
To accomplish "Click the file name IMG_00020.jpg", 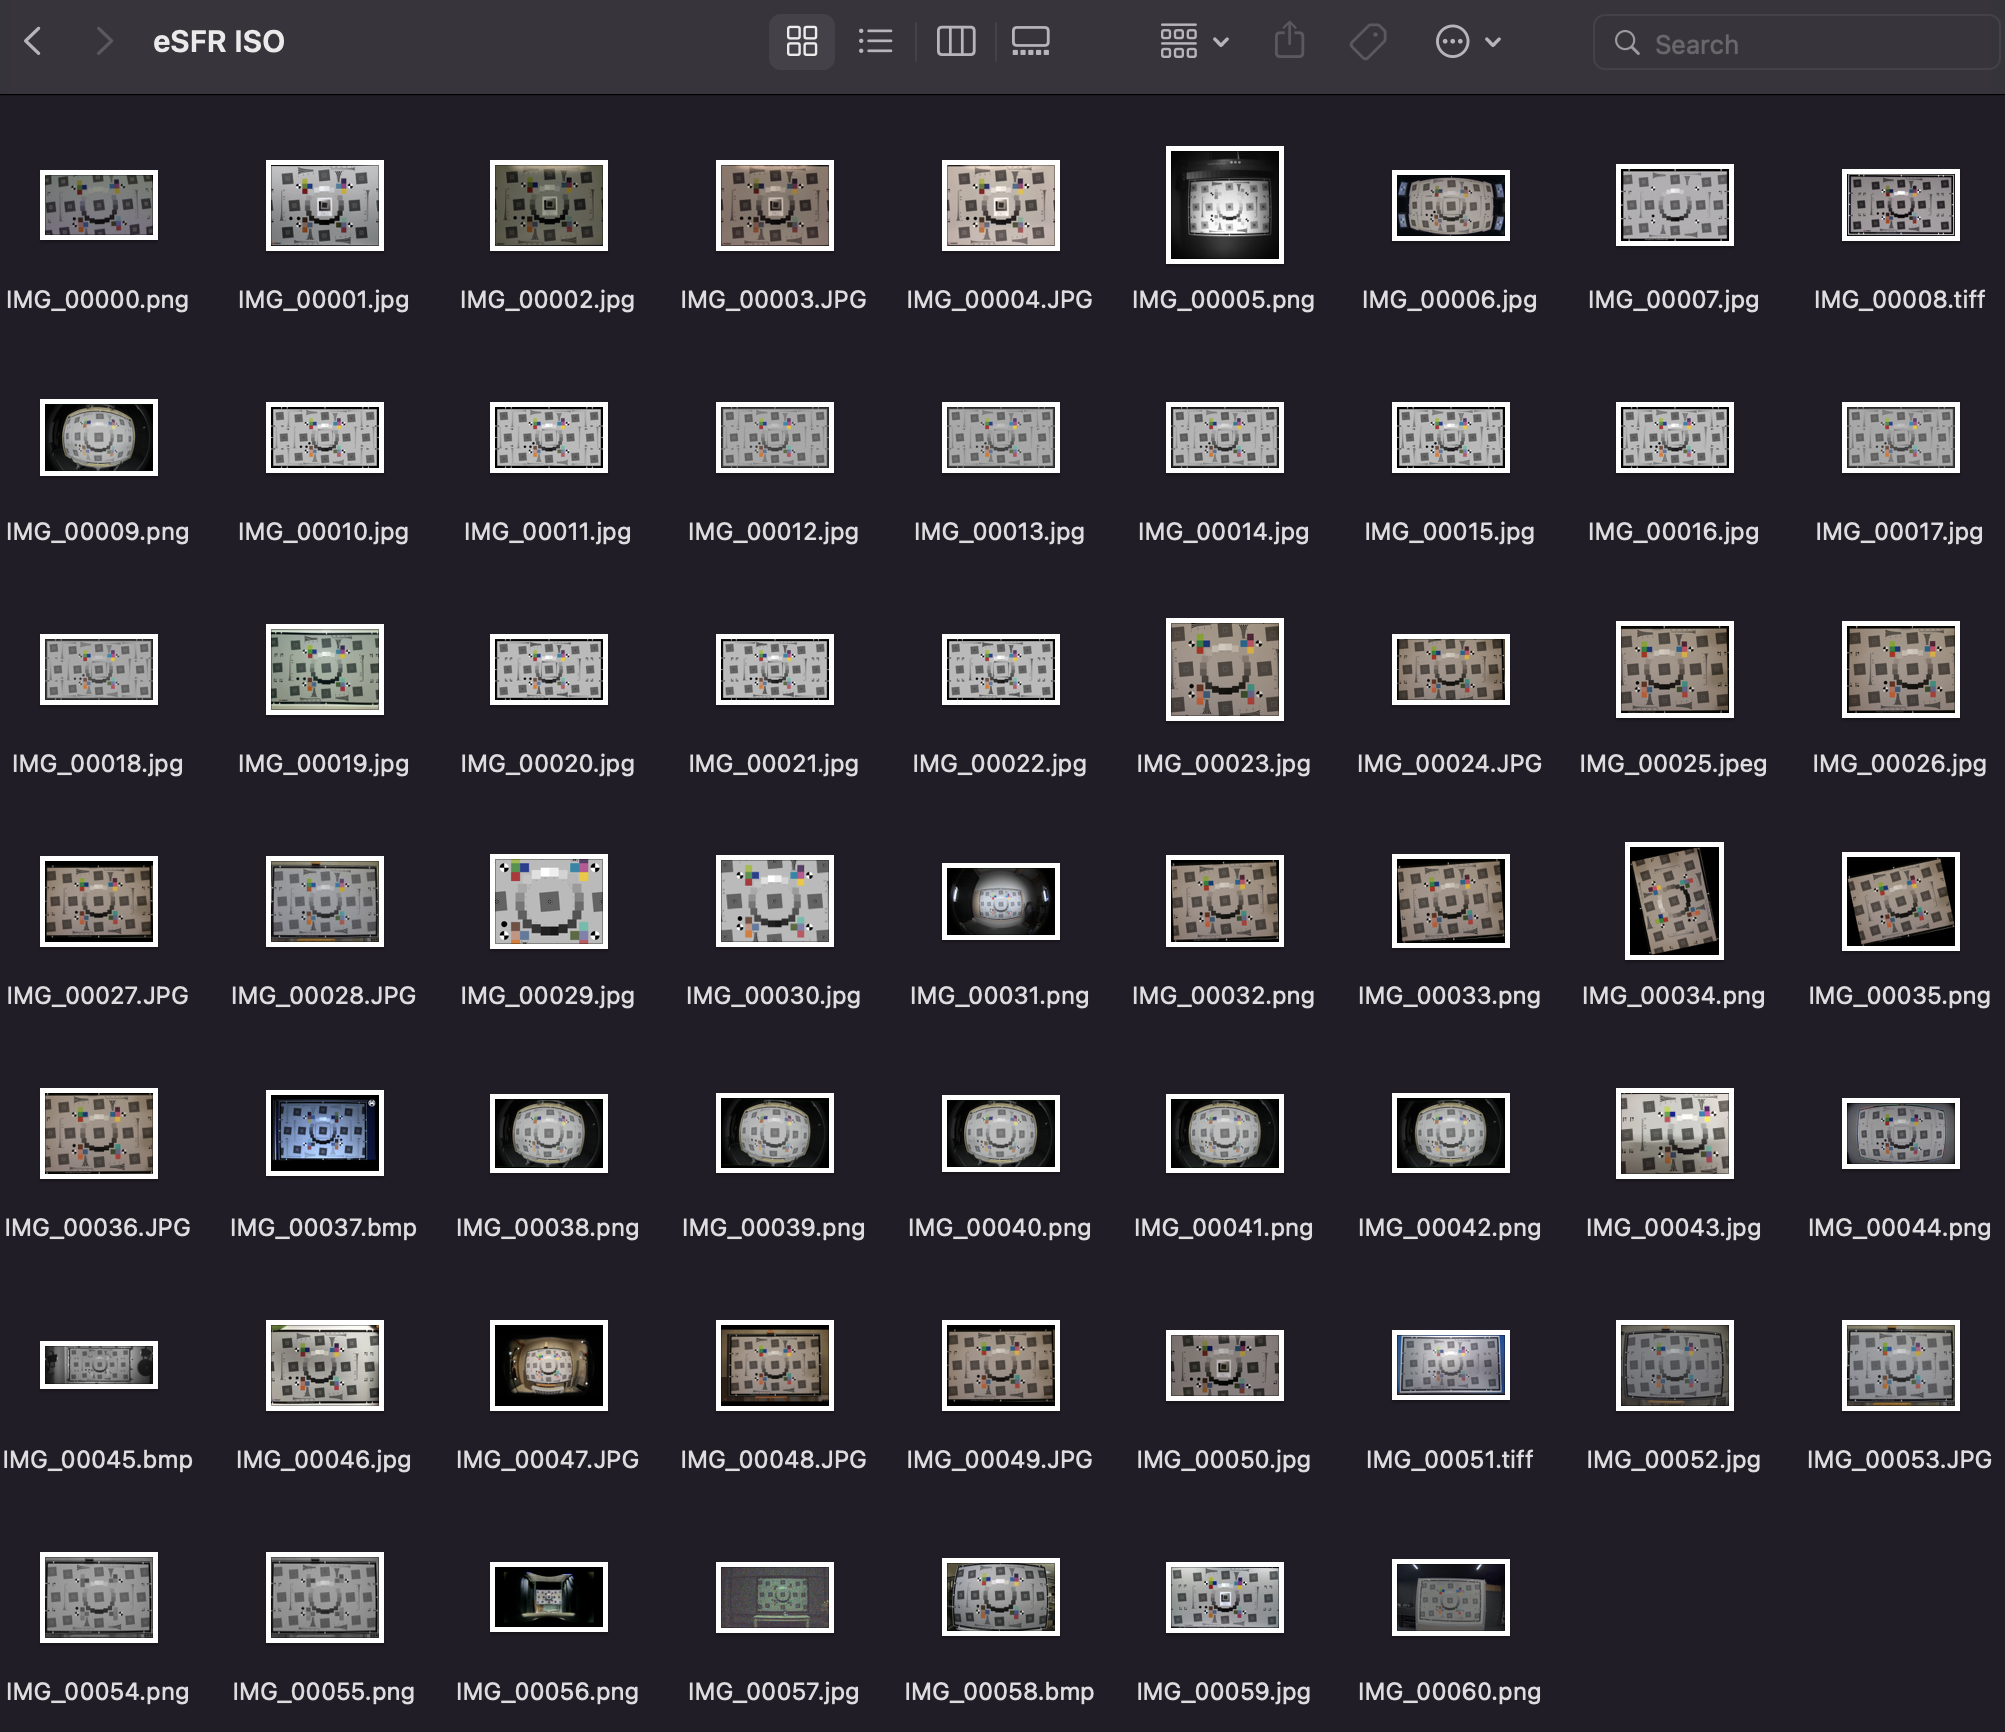I will coord(548,764).
